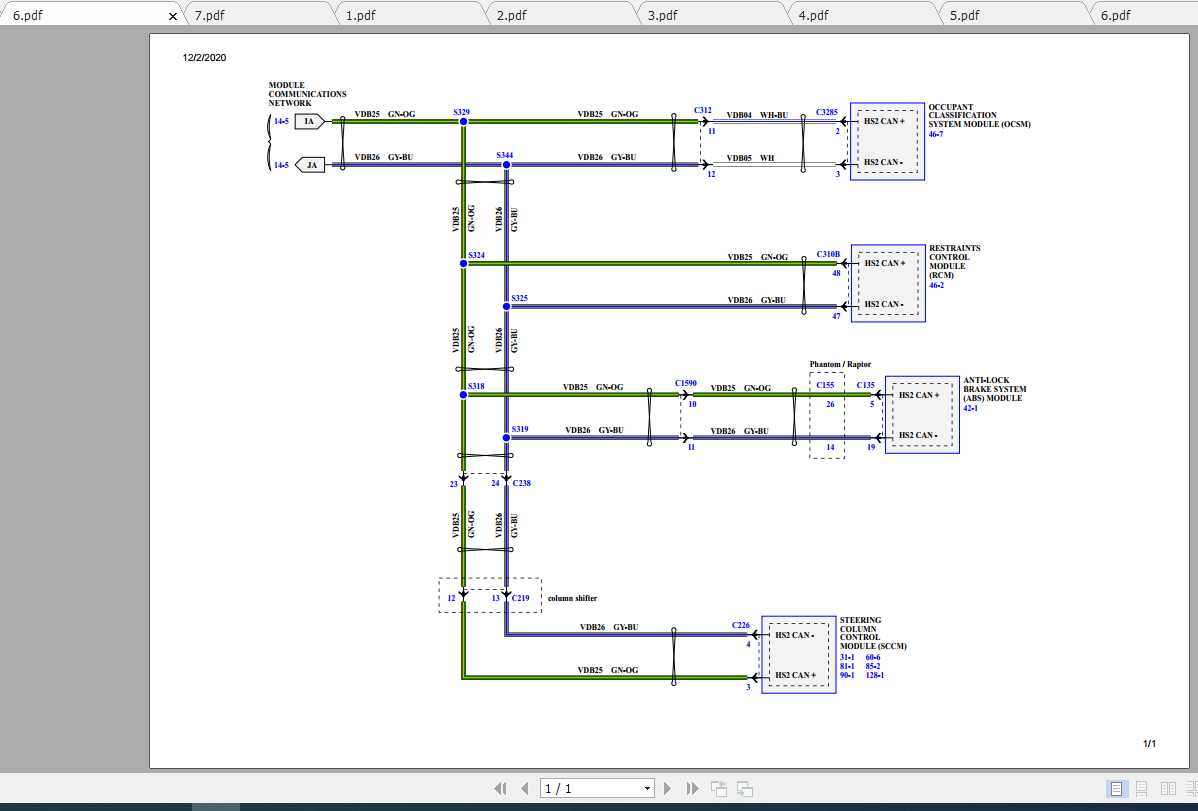Go to the first page

tap(500, 788)
